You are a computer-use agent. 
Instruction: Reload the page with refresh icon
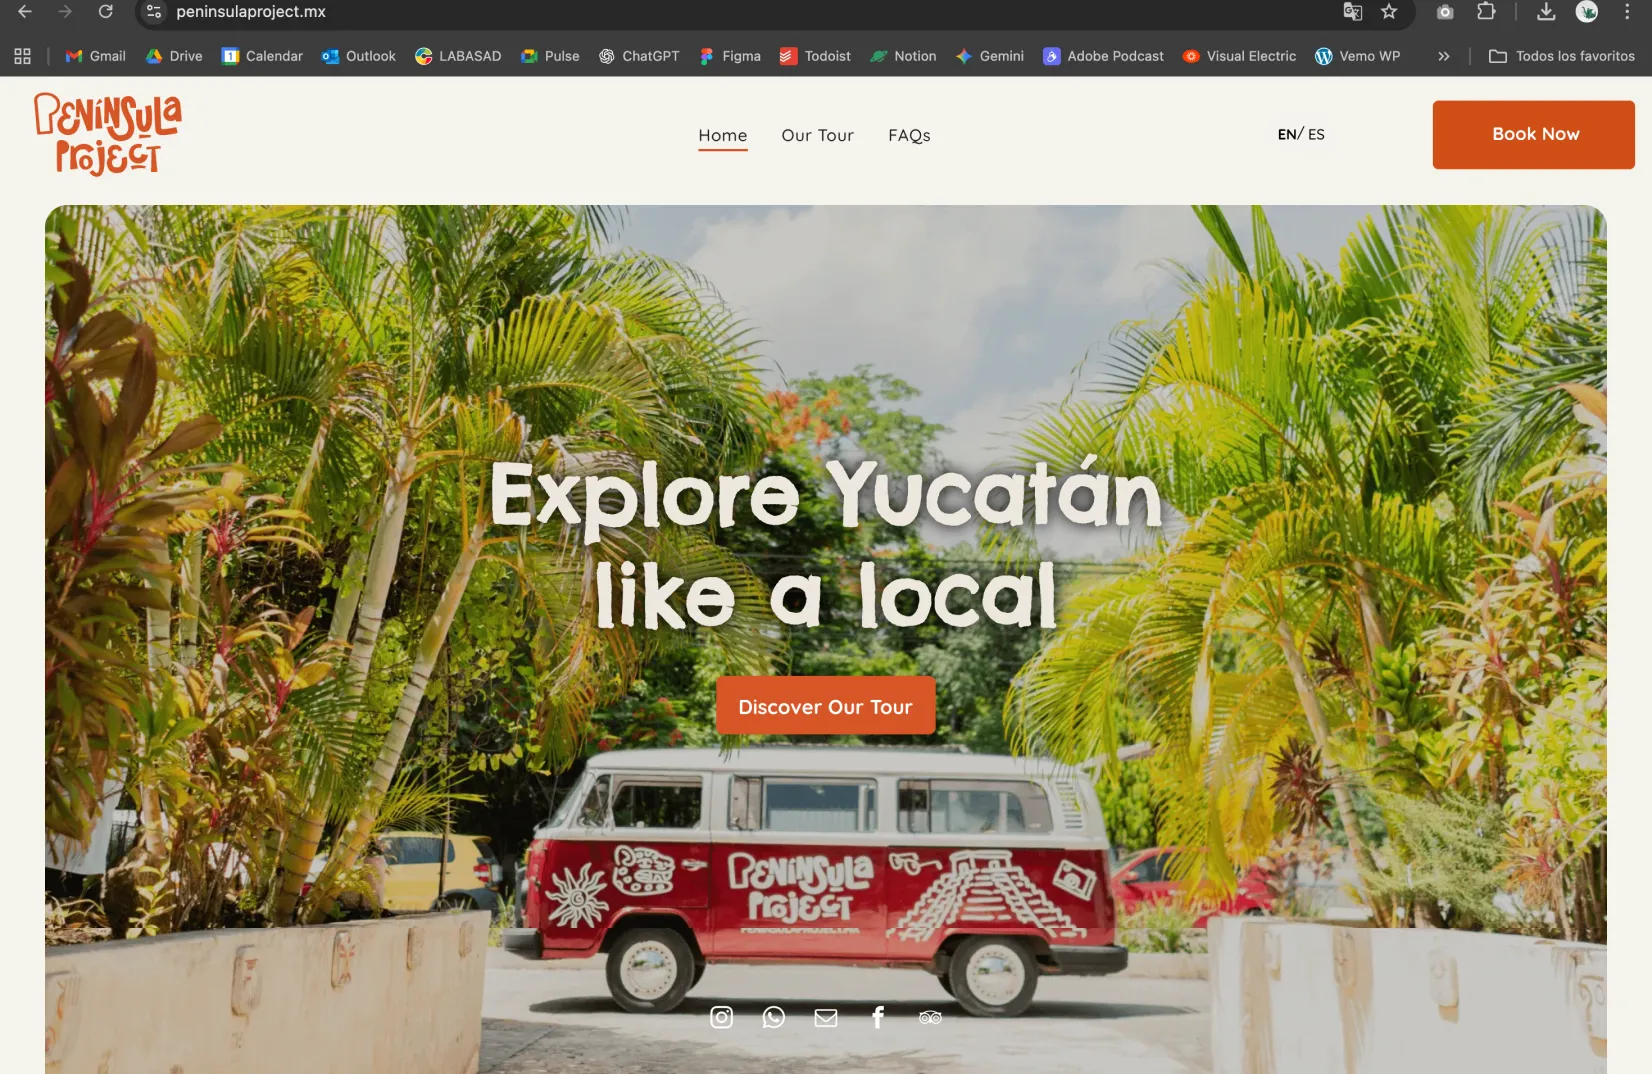(x=105, y=12)
